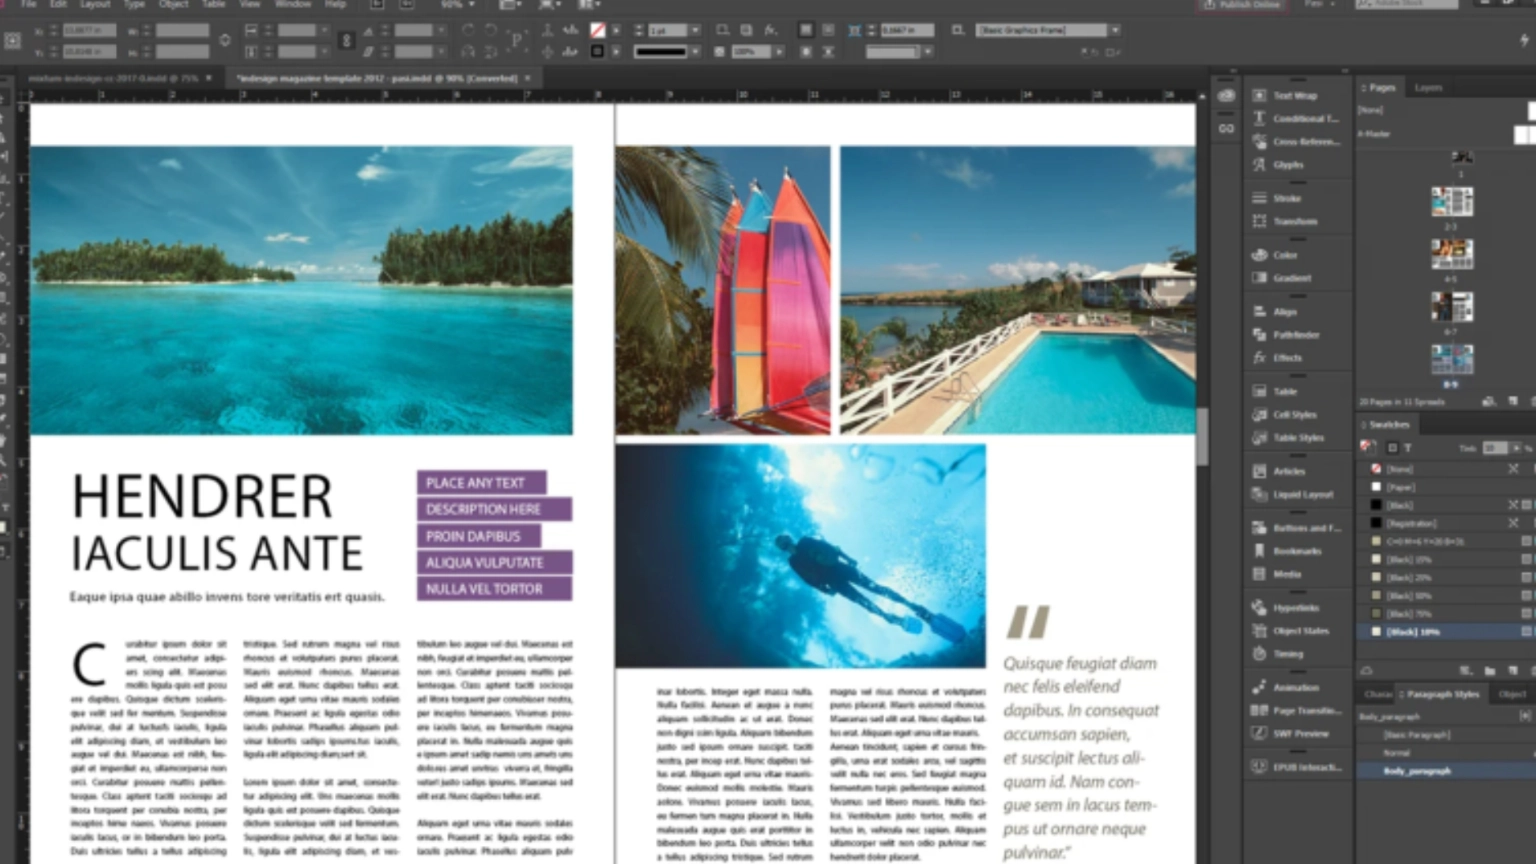Open the Liquid Layout panel
The image size is (1536, 864).
tap(1302, 495)
